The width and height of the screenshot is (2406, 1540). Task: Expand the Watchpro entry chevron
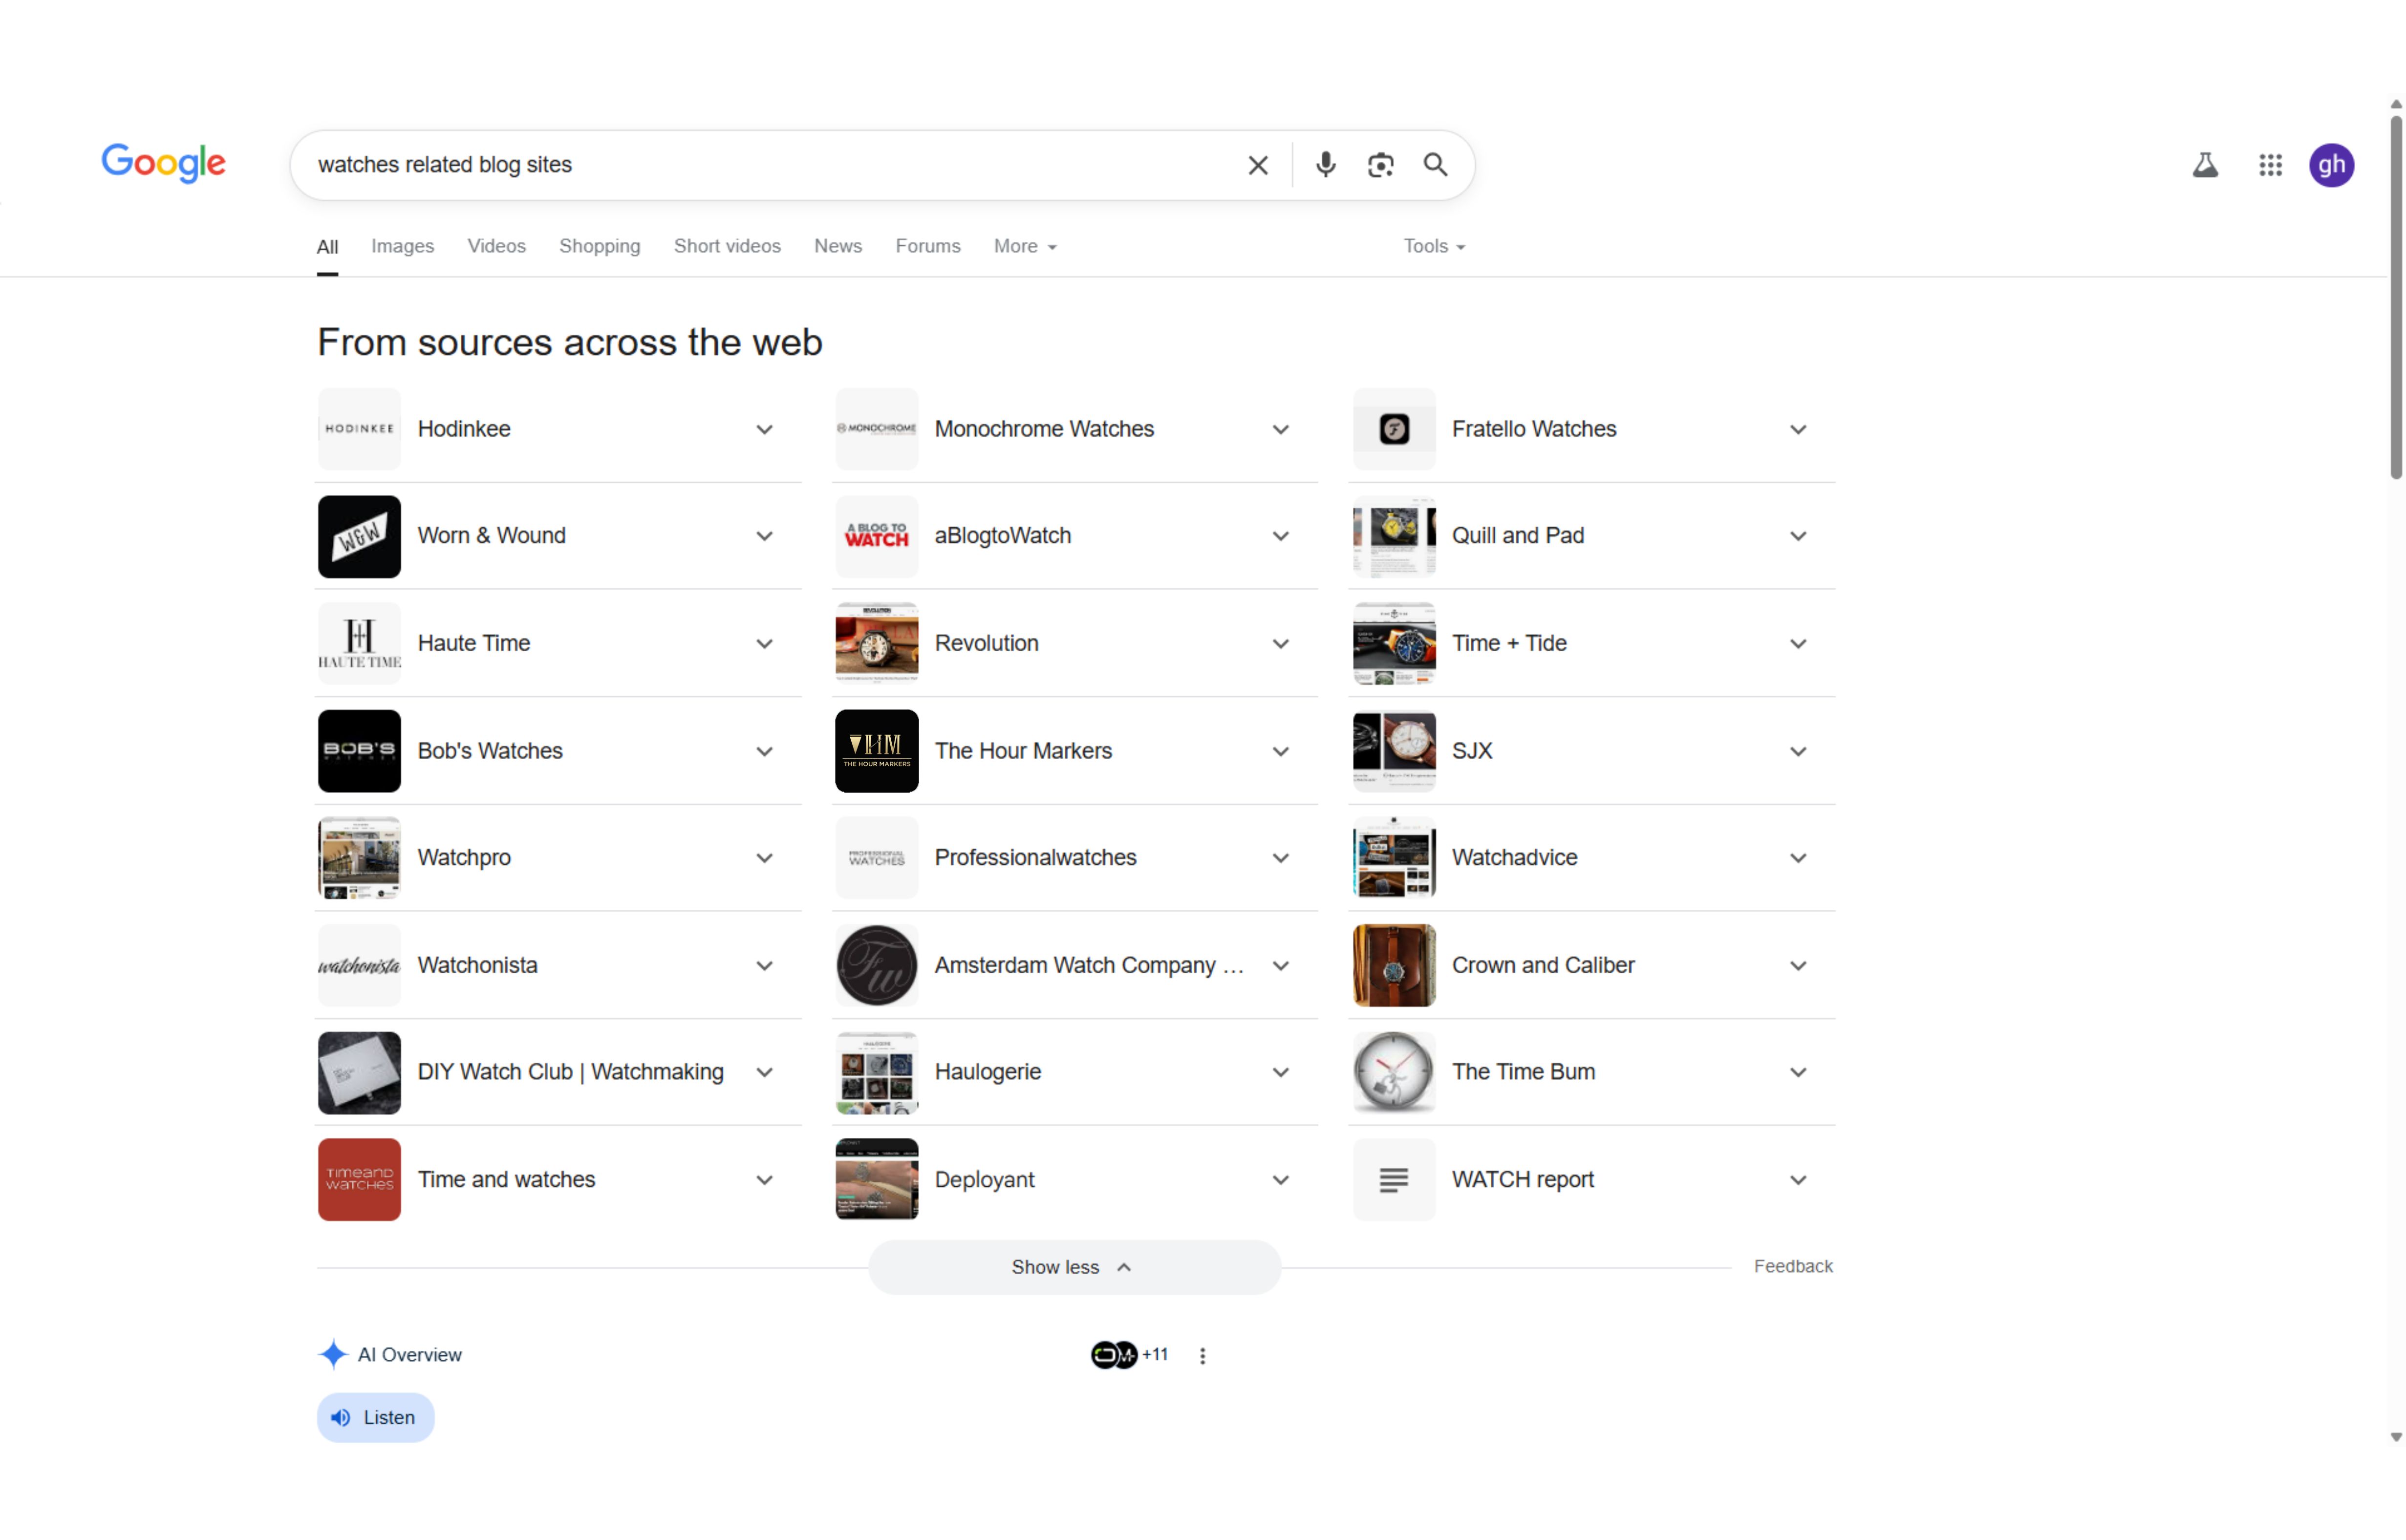pos(764,858)
